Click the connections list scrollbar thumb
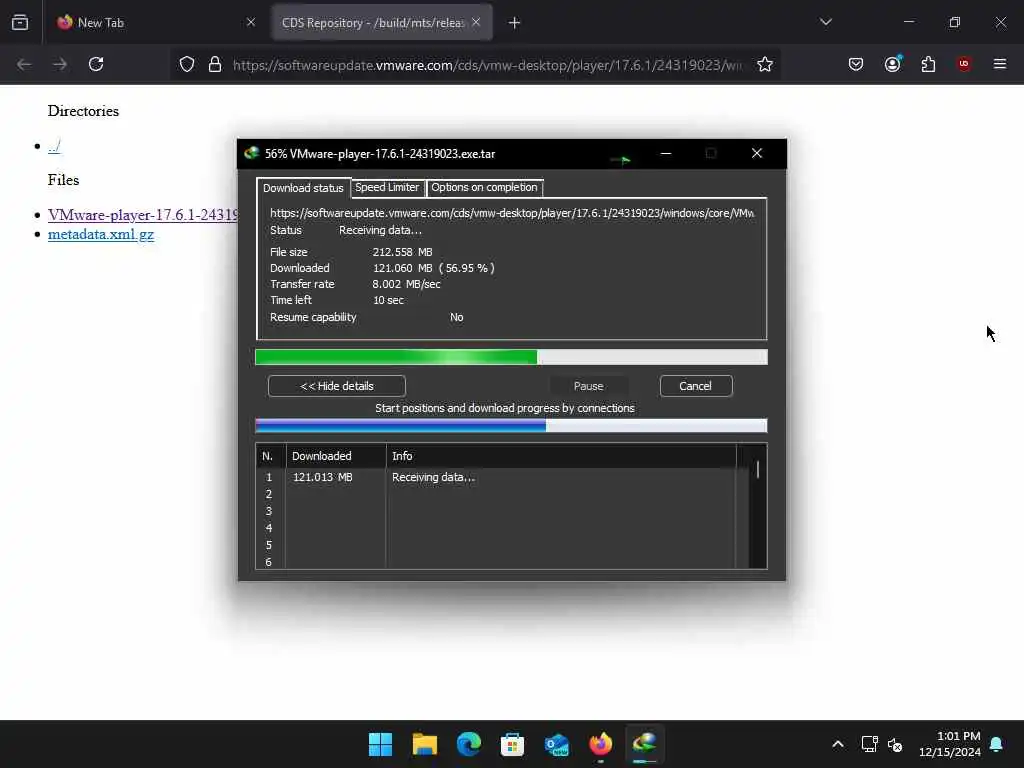This screenshot has width=1024, height=768. (758, 470)
